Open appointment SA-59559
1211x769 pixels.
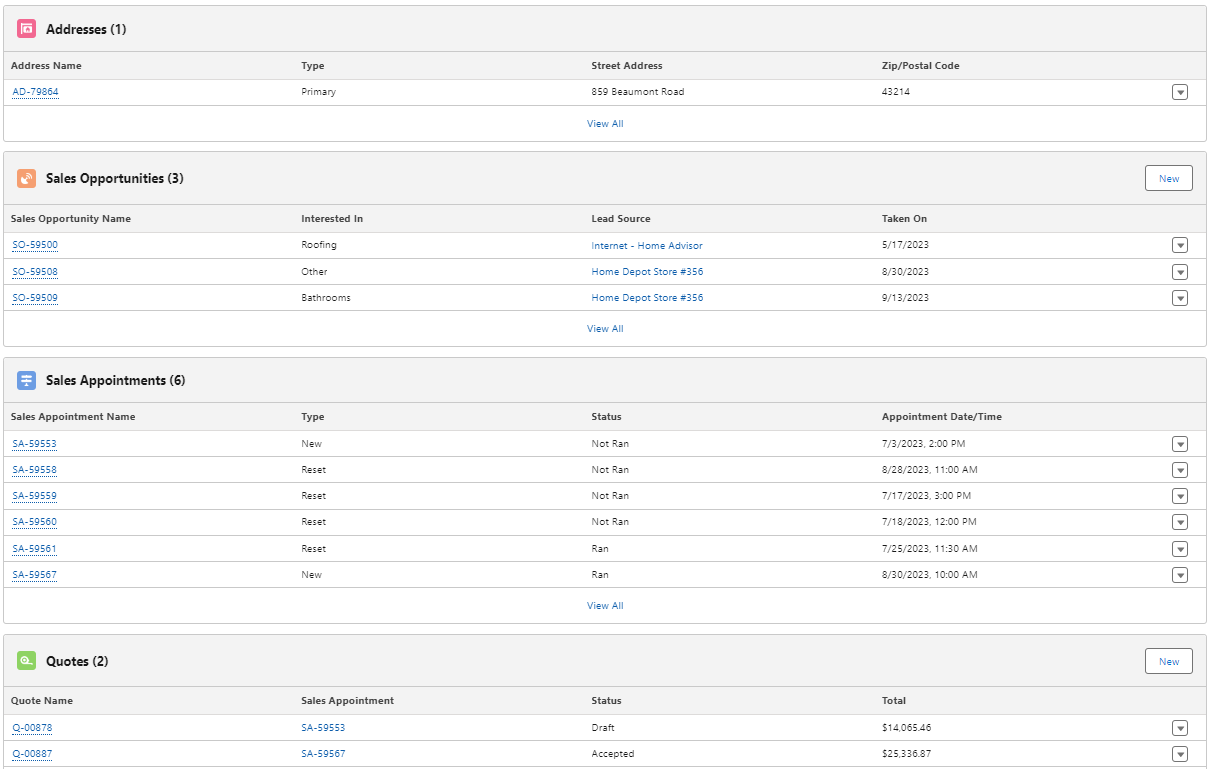[x=34, y=495]
